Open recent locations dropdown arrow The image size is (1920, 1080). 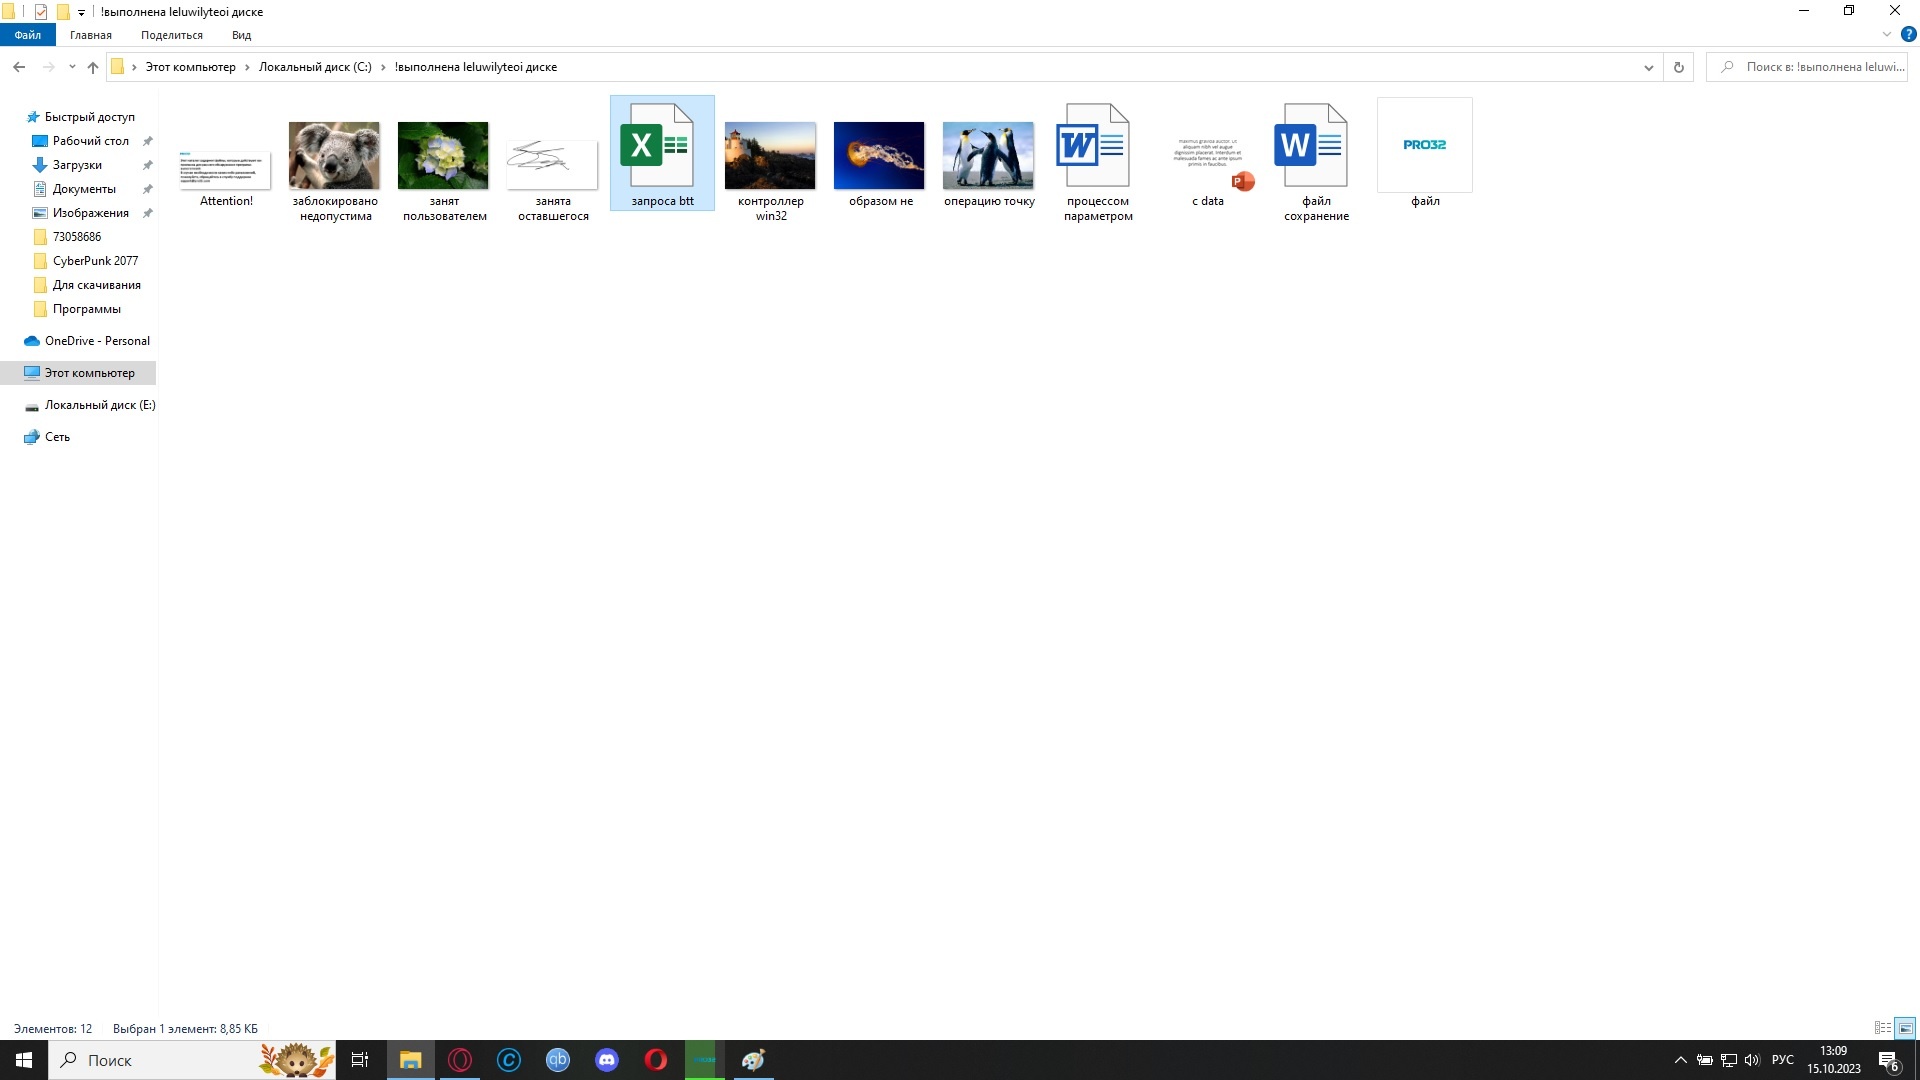click(x=72, y=67)
